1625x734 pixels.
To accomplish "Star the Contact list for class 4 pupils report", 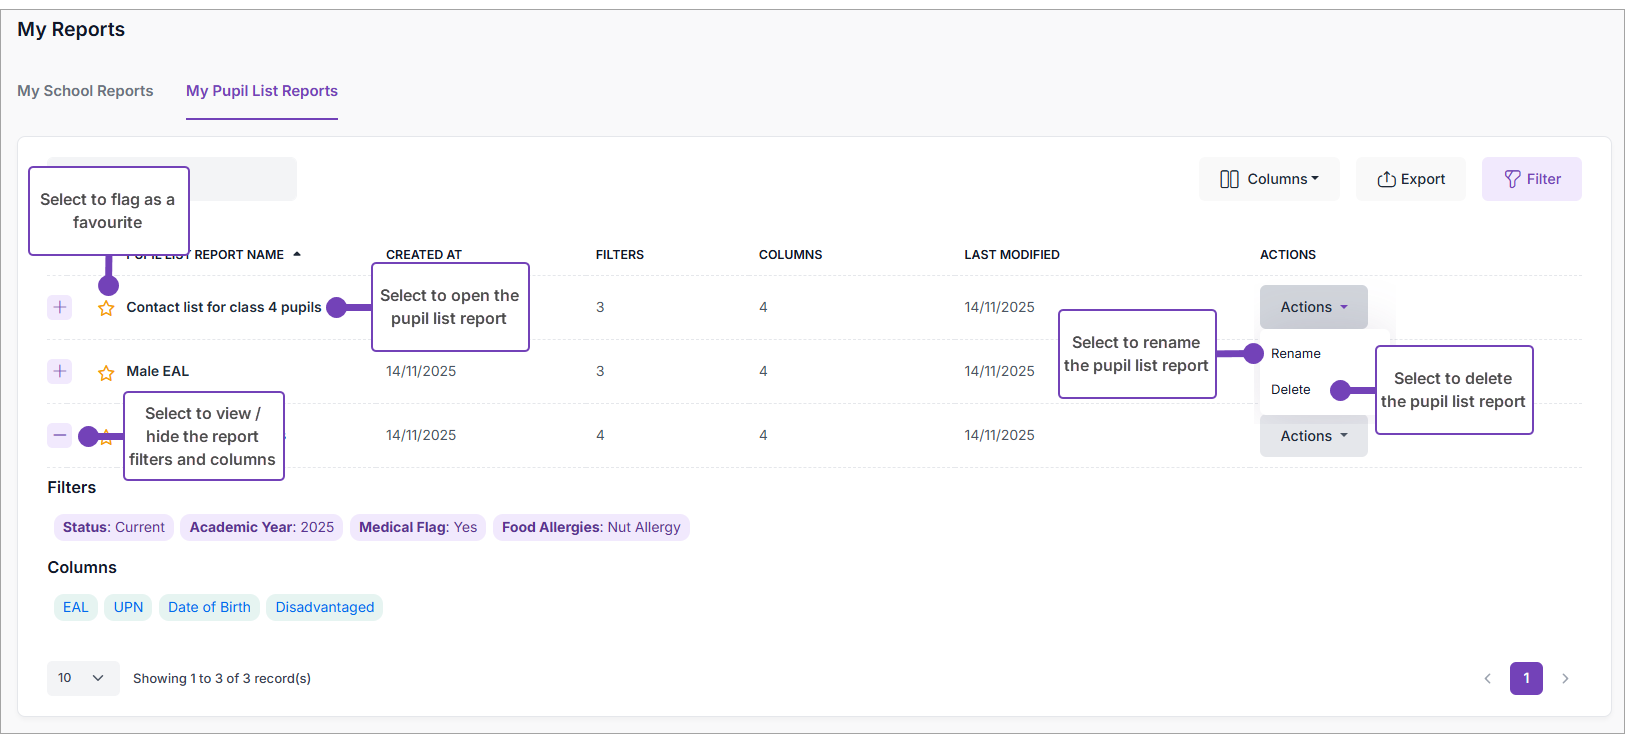I will point(106,308).
